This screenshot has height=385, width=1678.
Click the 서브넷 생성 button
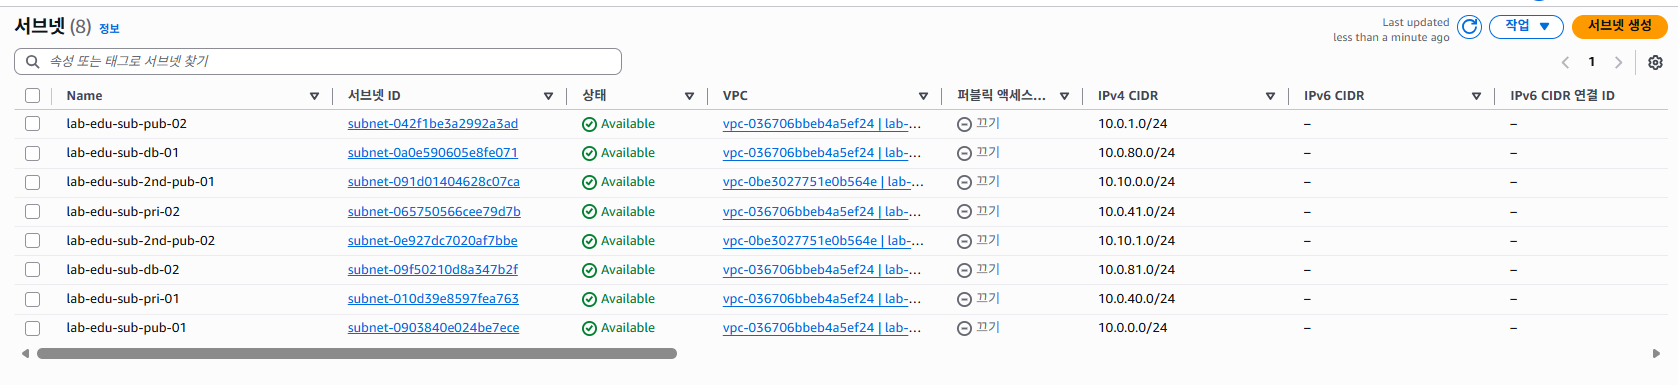pos(1619,26)
